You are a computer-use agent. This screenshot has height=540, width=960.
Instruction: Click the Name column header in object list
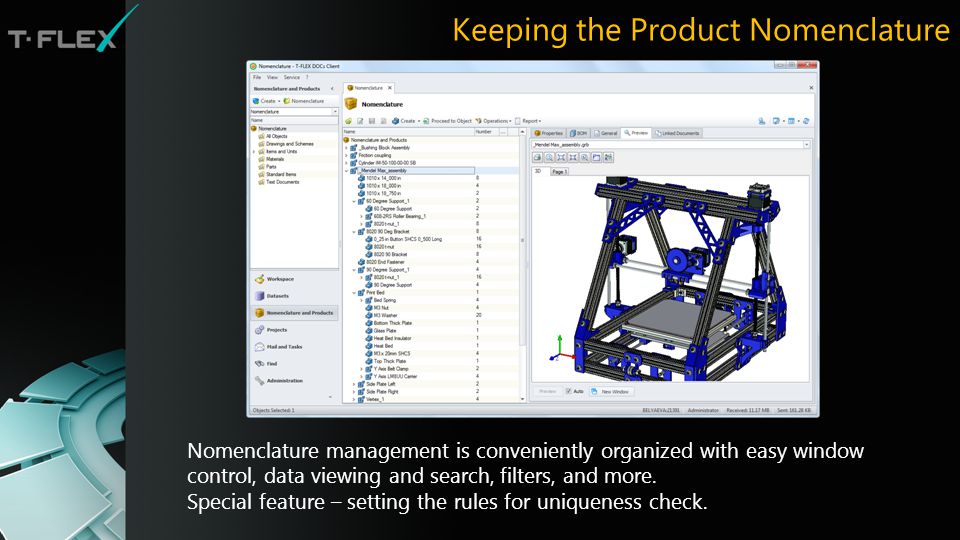[408, 132]
